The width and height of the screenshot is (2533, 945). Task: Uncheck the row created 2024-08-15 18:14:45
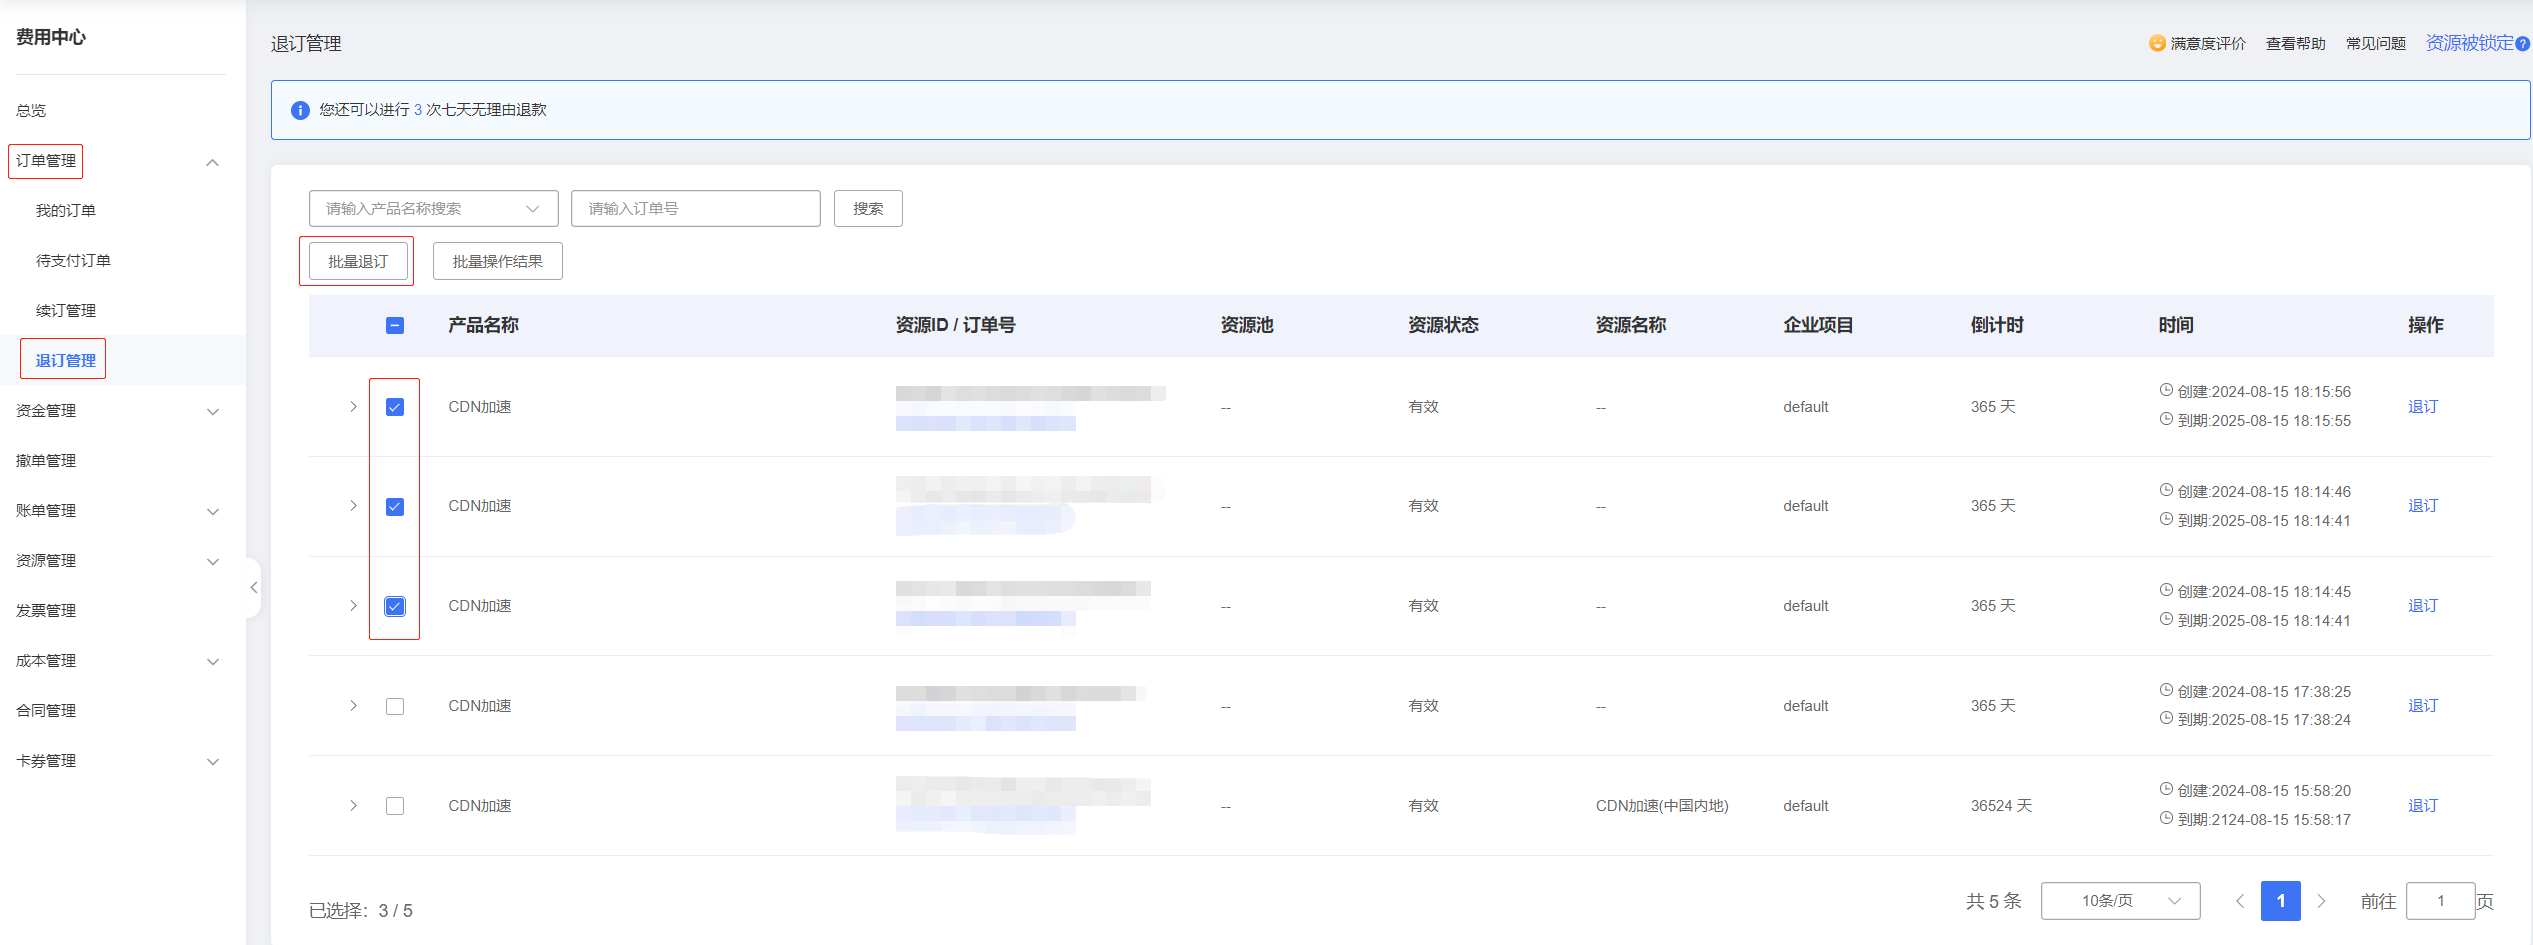[395, 606]
